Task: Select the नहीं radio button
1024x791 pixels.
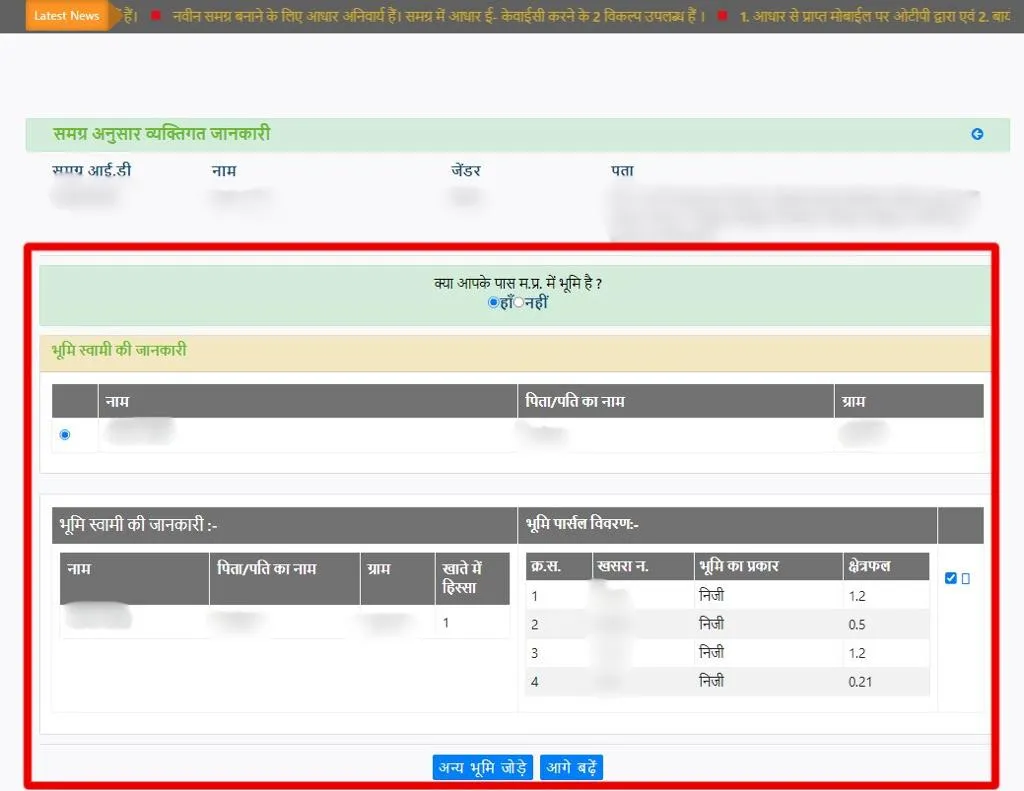Action: pos(519,302)
